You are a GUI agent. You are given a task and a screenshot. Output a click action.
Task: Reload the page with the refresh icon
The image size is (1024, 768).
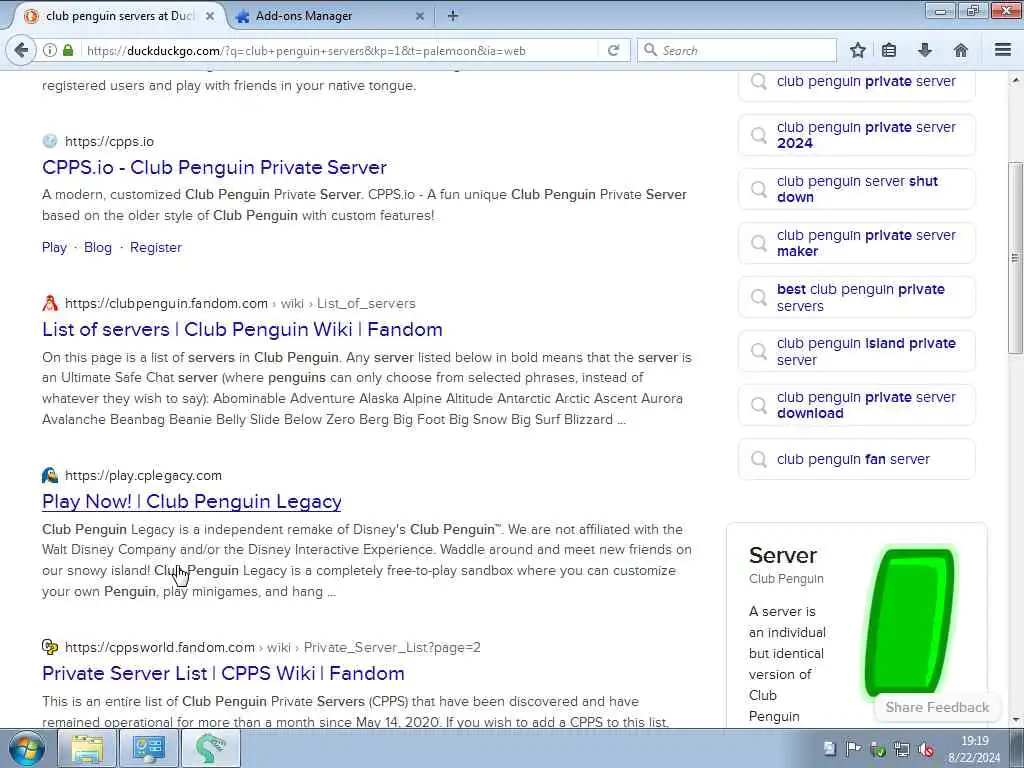tap(613, 50)
